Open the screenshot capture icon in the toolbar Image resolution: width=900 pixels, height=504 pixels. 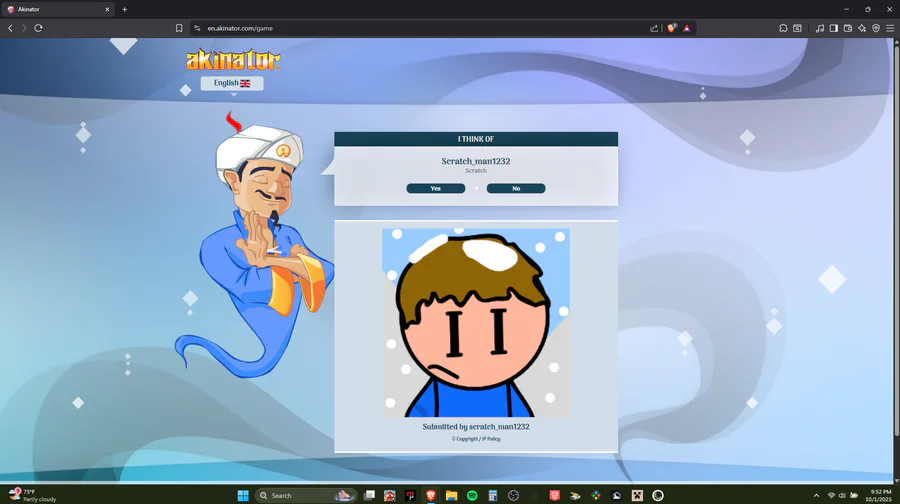798,28
